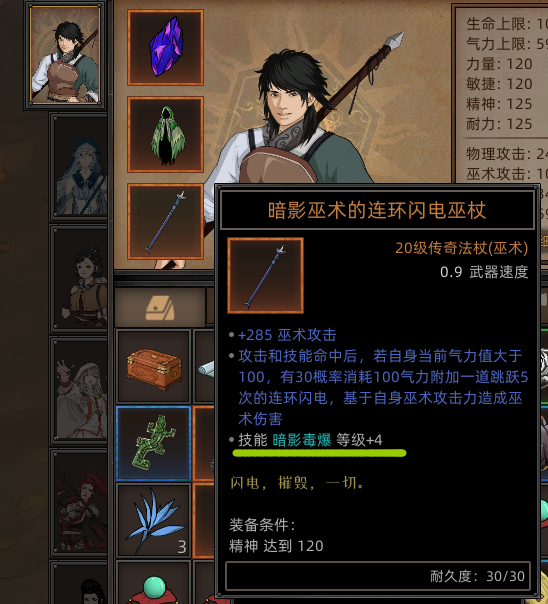Click the green feathered cloak slot

click(166, 134)
